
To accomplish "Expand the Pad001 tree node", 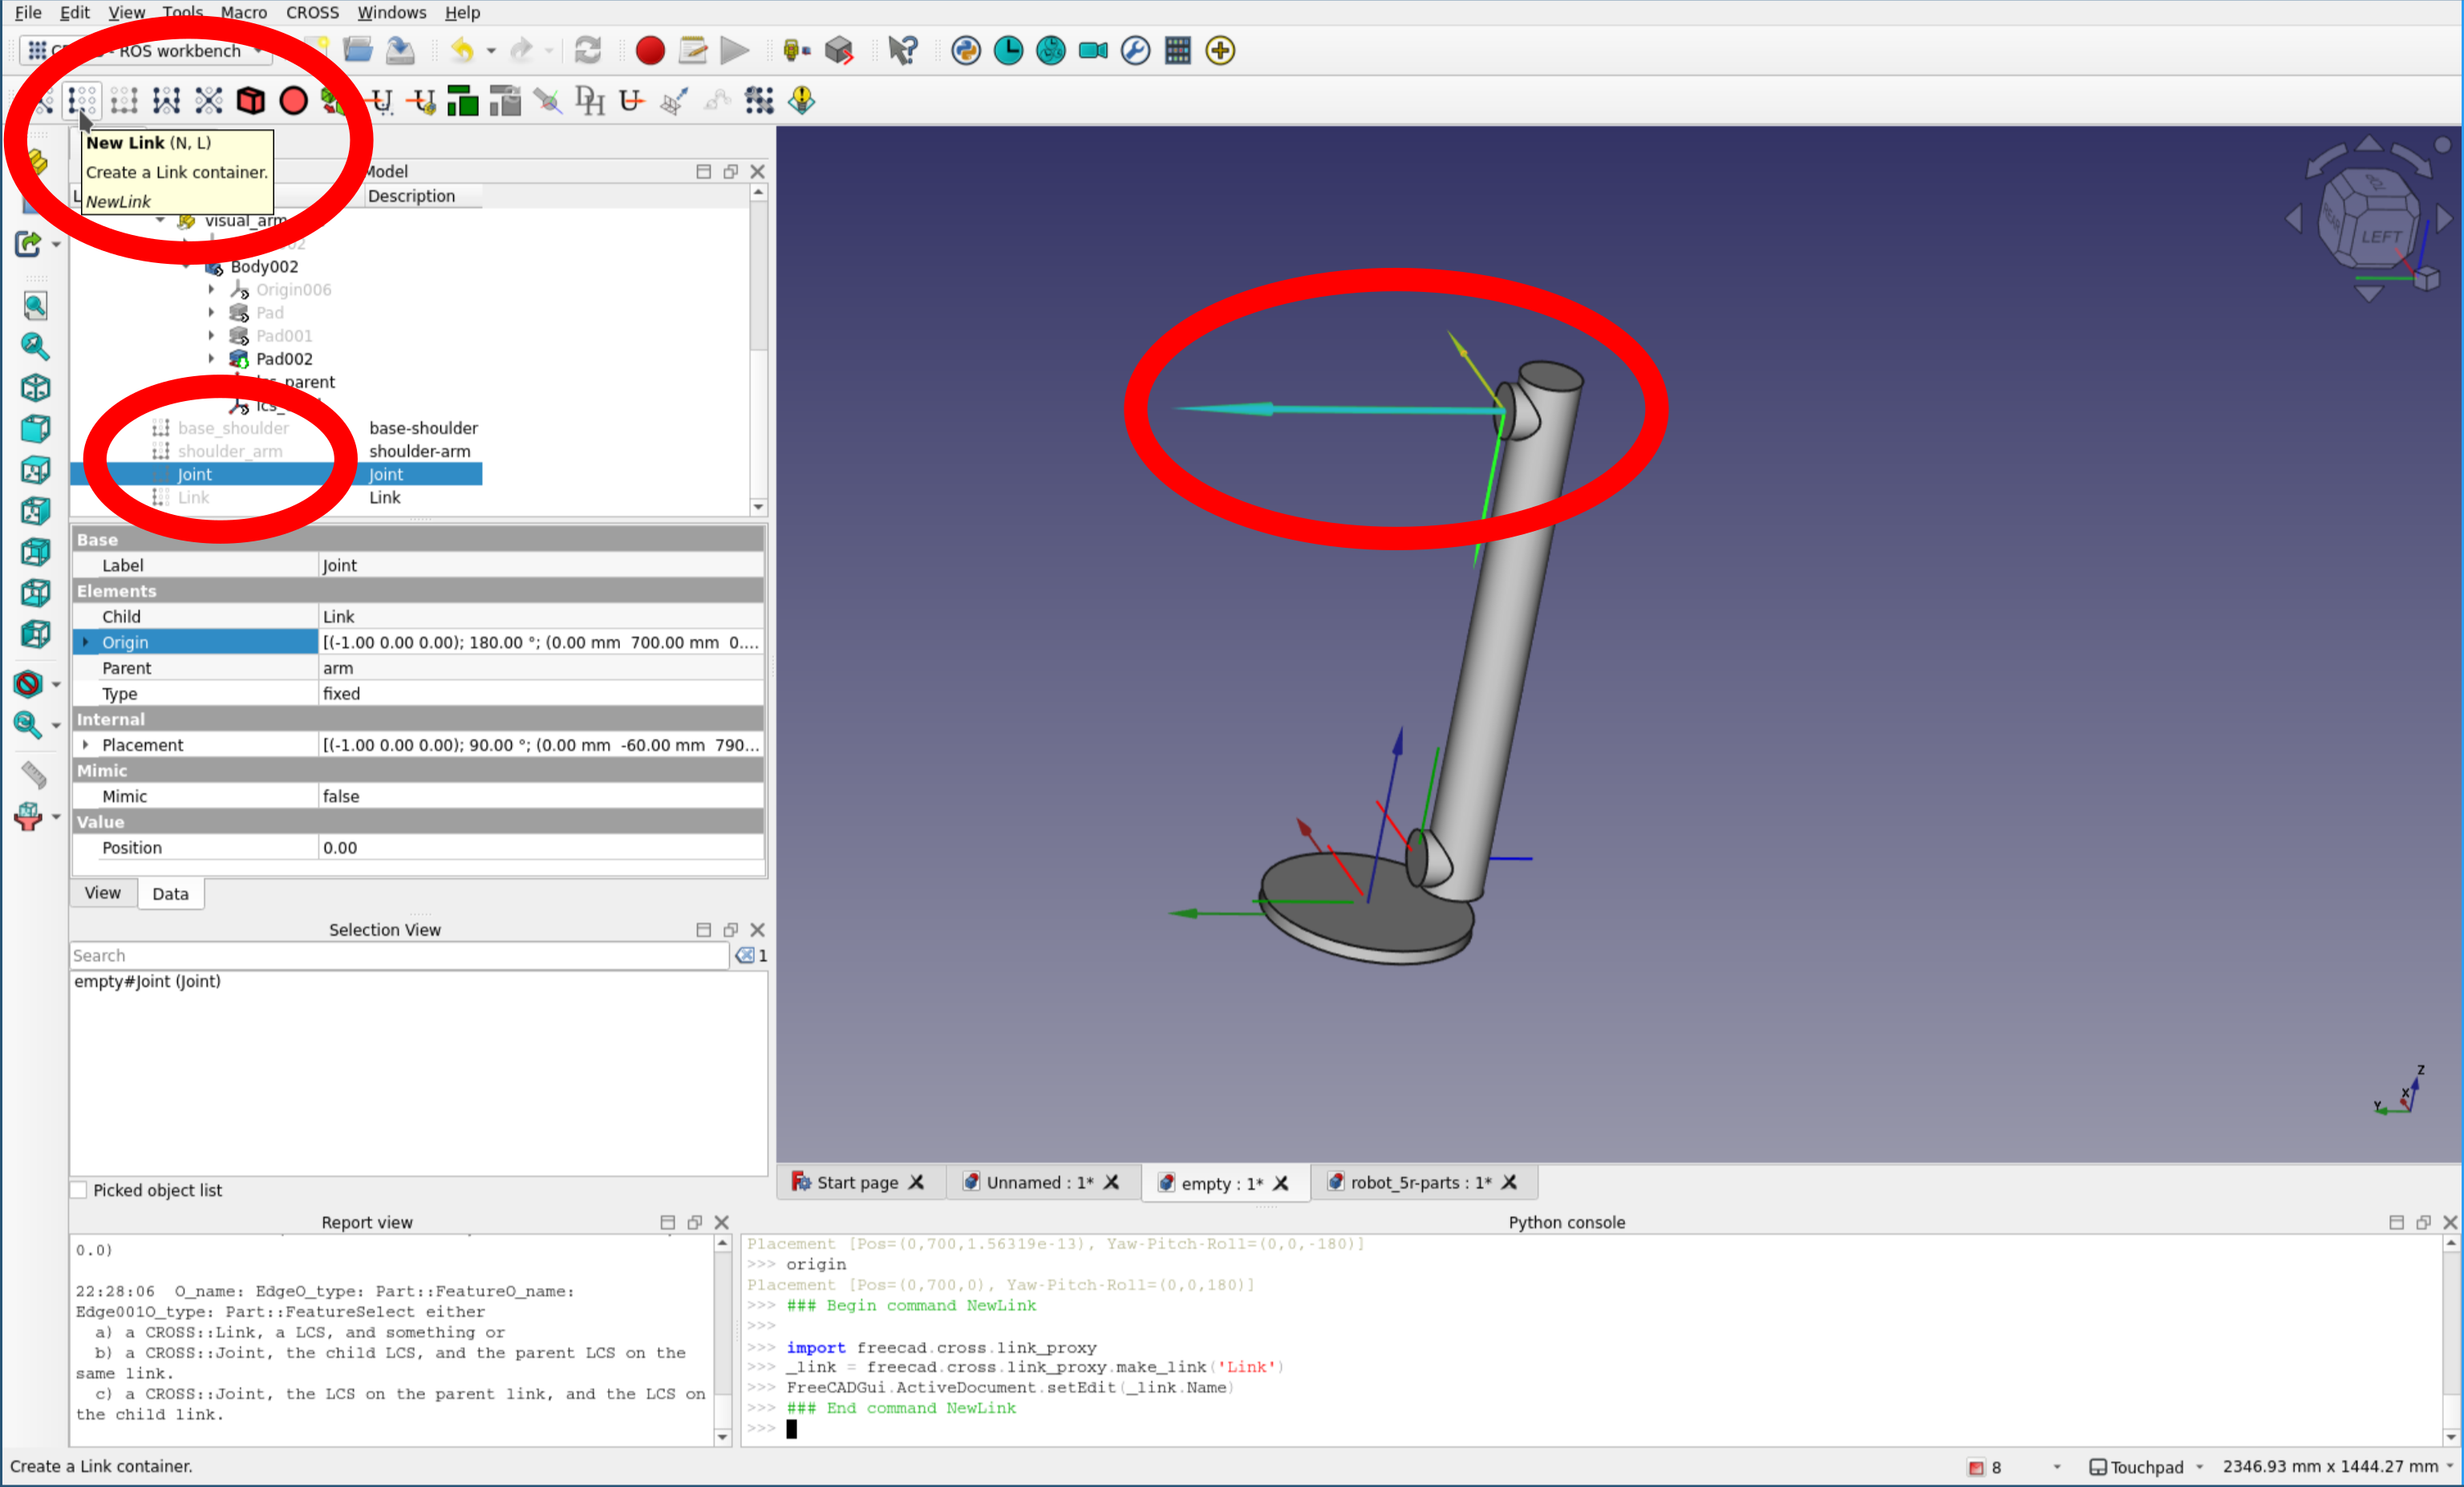I will point(211,335).
